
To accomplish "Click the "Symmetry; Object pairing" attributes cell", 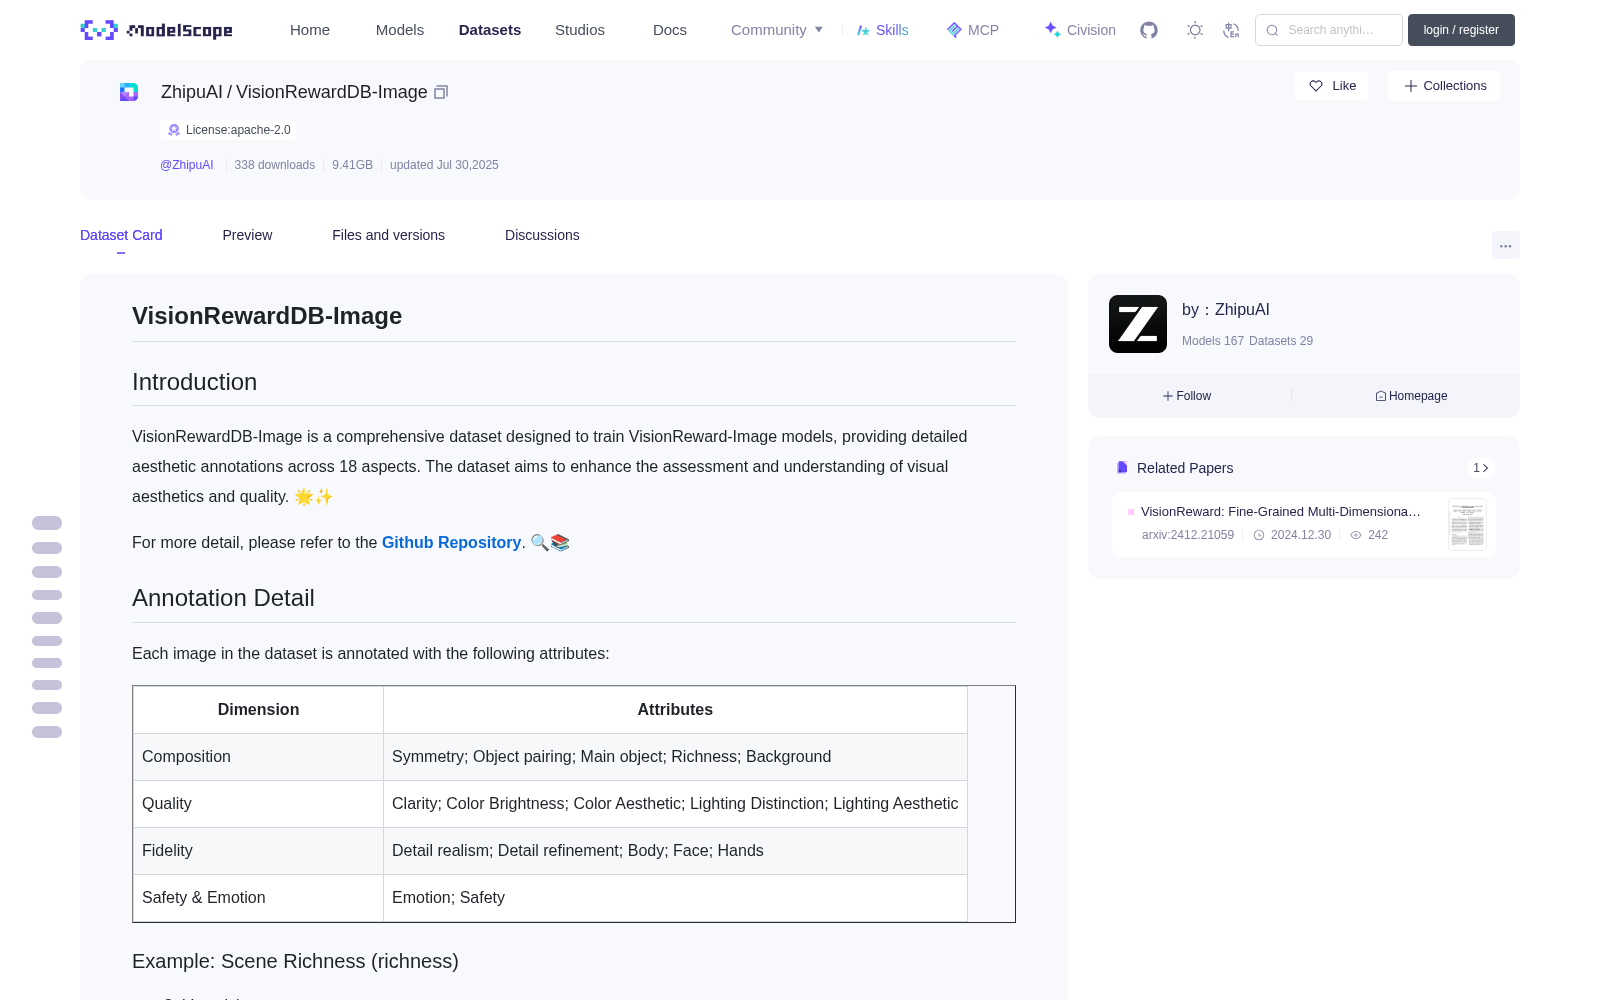I will click(675, 757).
